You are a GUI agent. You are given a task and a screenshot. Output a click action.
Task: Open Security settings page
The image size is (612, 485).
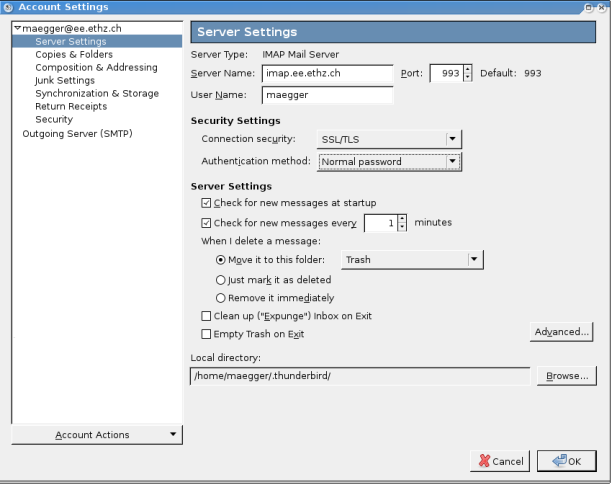click(x=54, y=119)
